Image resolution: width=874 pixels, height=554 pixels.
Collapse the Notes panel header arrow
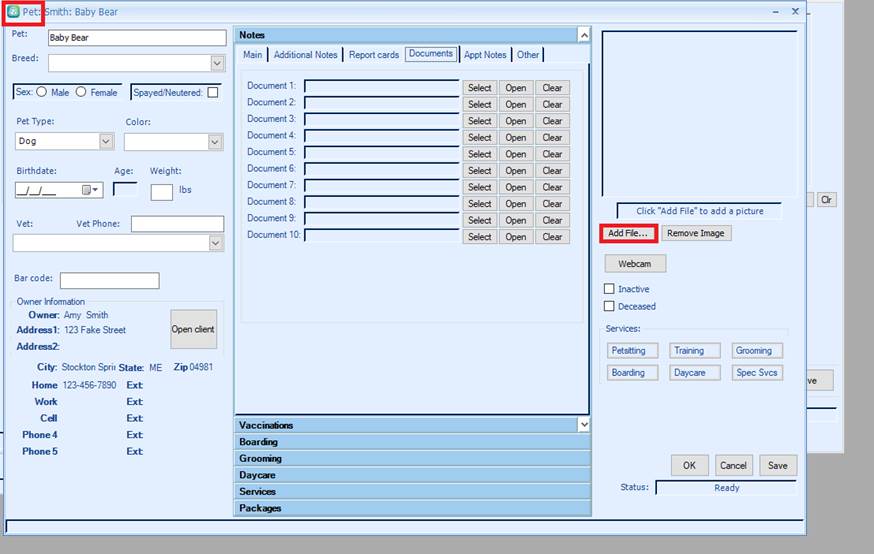click(x=584, y=35)
